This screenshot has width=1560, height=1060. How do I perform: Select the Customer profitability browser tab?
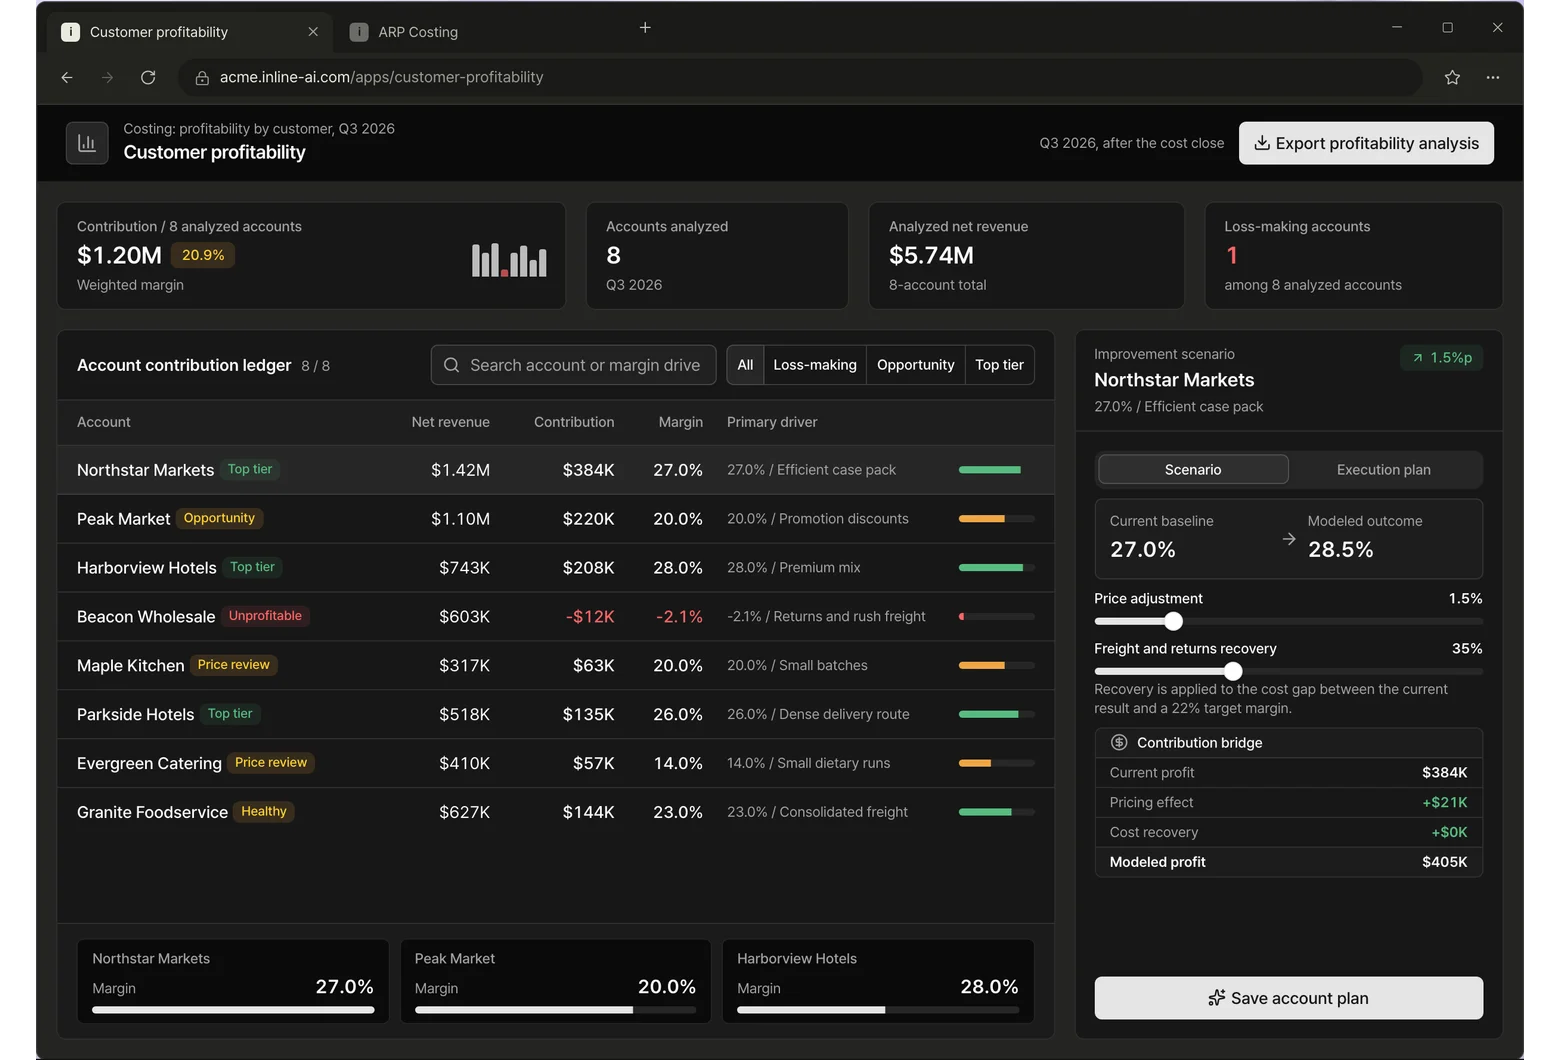point(190,32)
